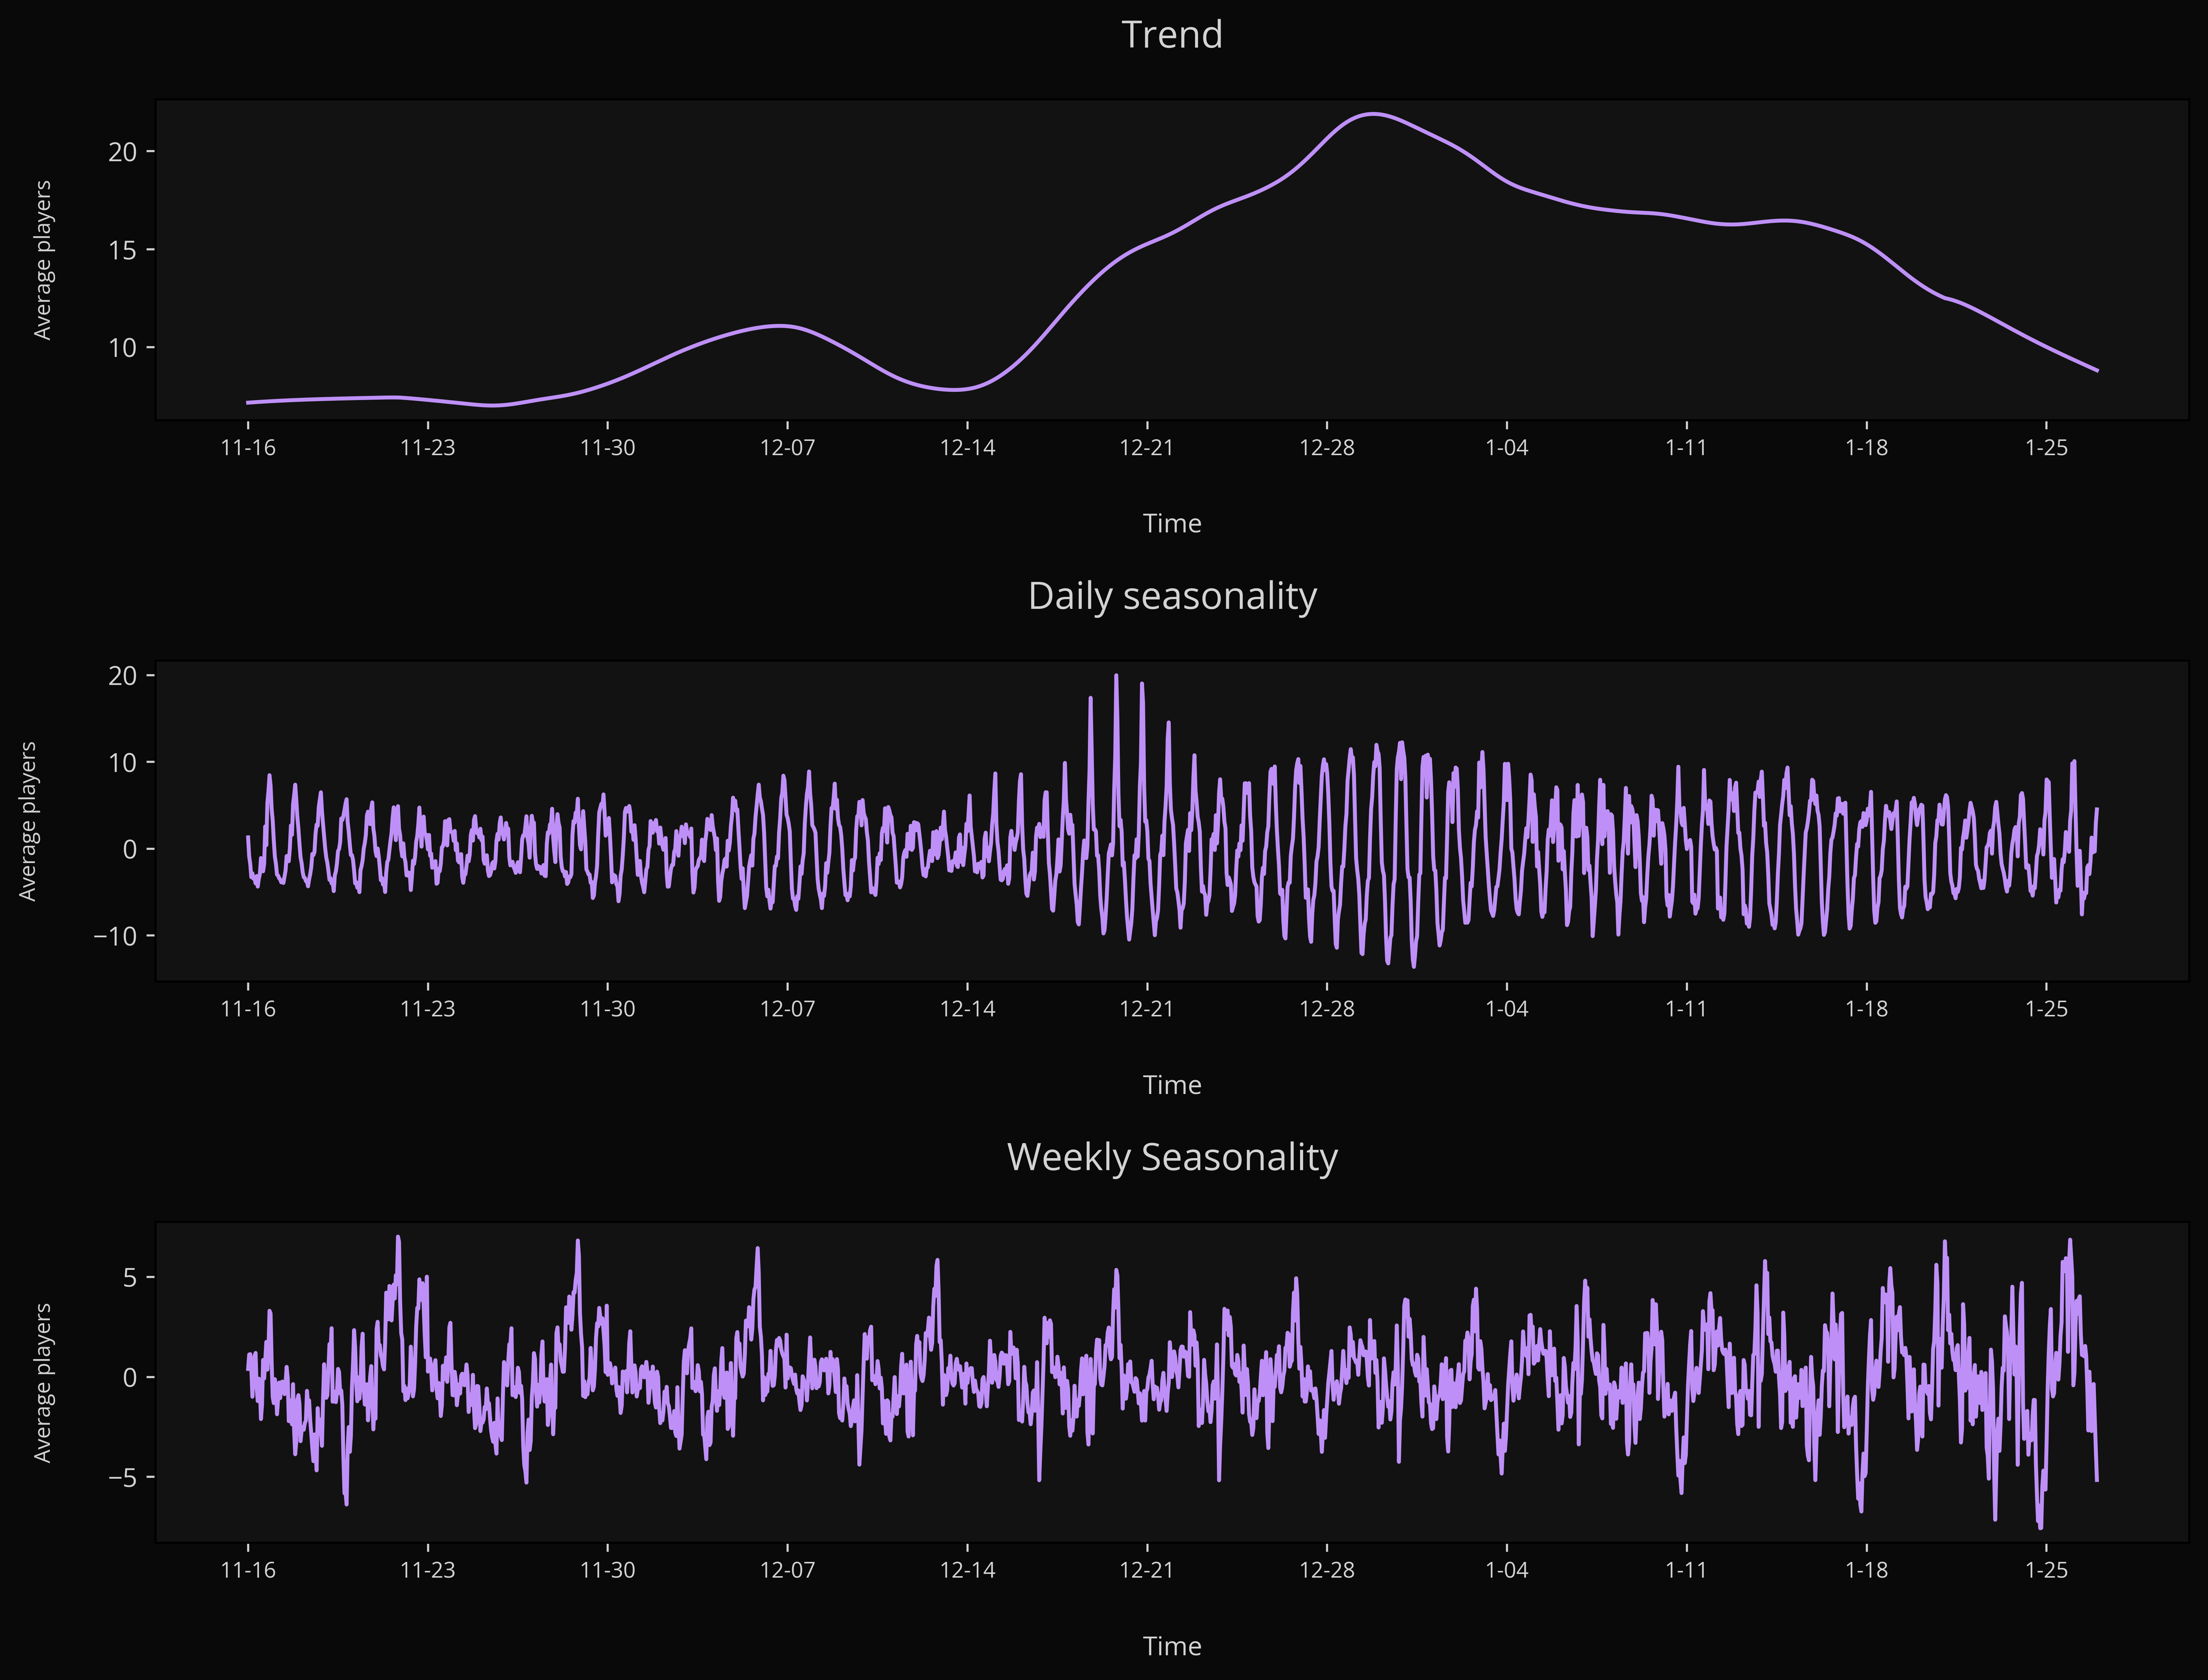Choose the "1-18" tick on Weekly Seasonality chart

pyautogui.click(x=1867, y=1570)
